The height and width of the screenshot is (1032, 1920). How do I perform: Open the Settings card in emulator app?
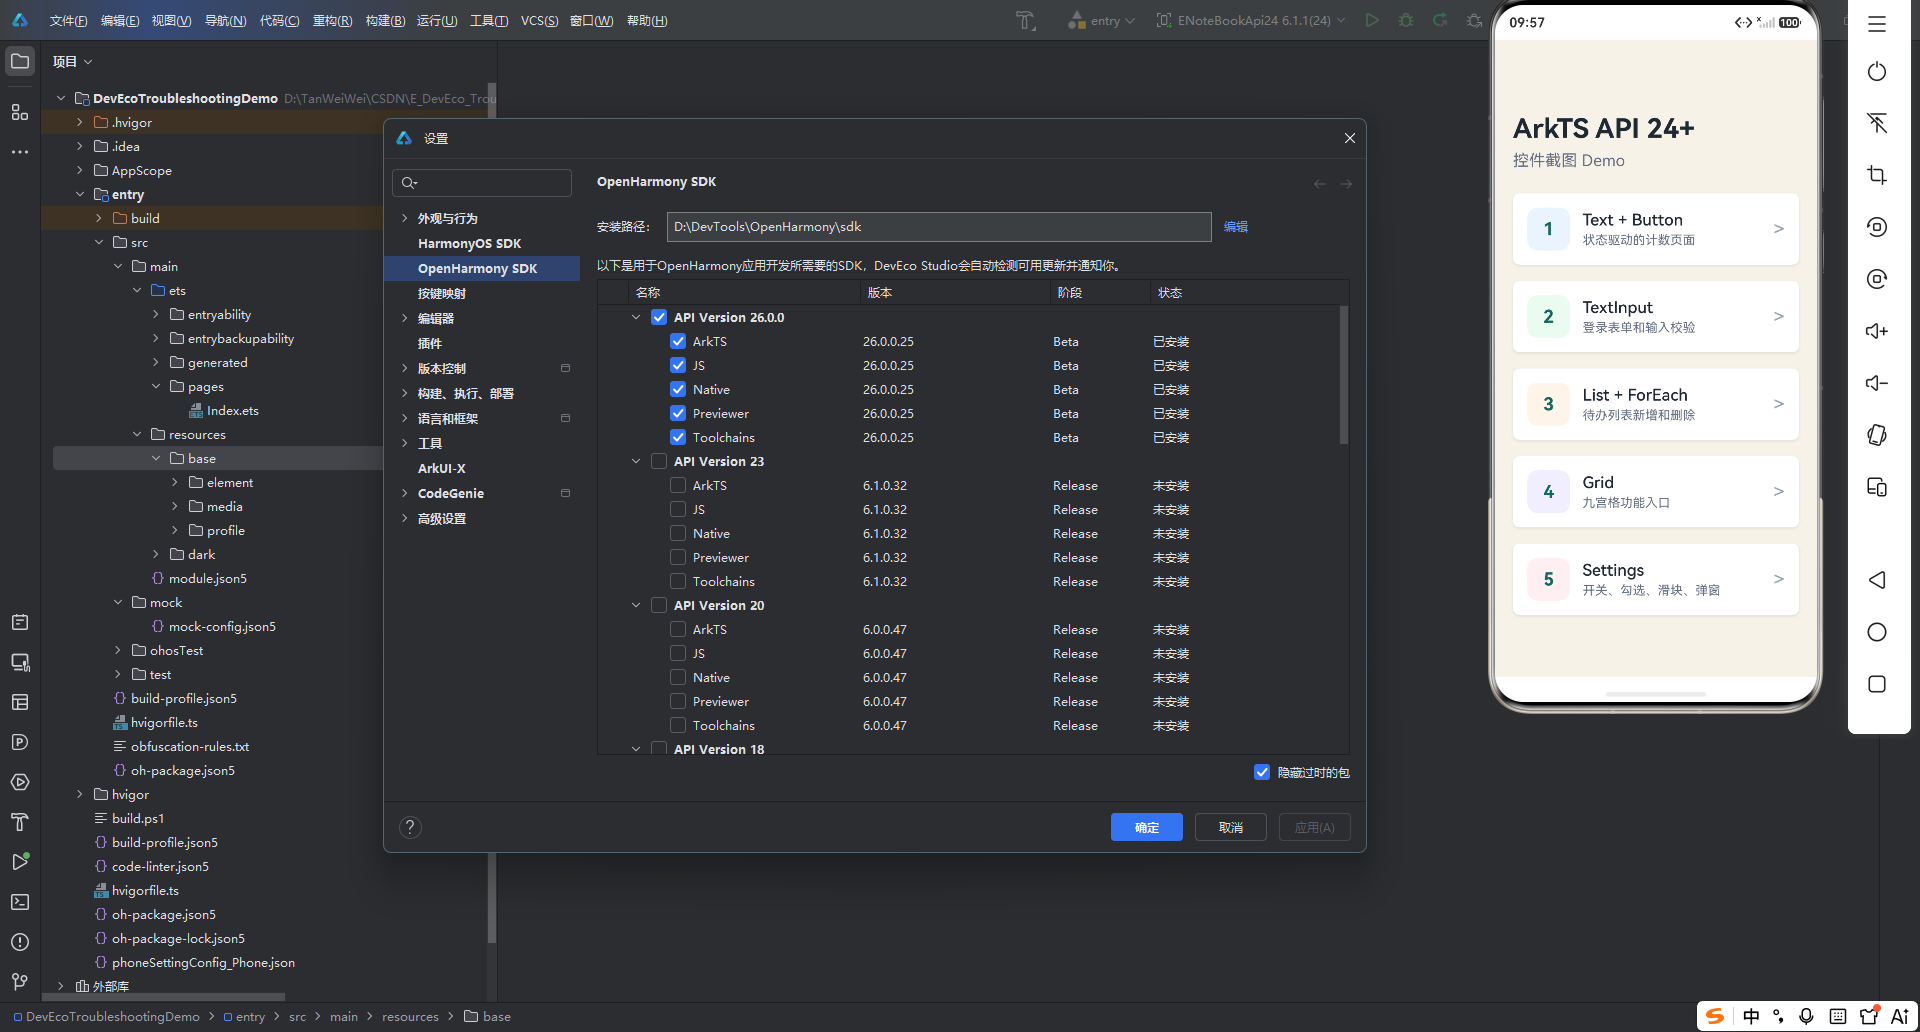[1656, 580]
